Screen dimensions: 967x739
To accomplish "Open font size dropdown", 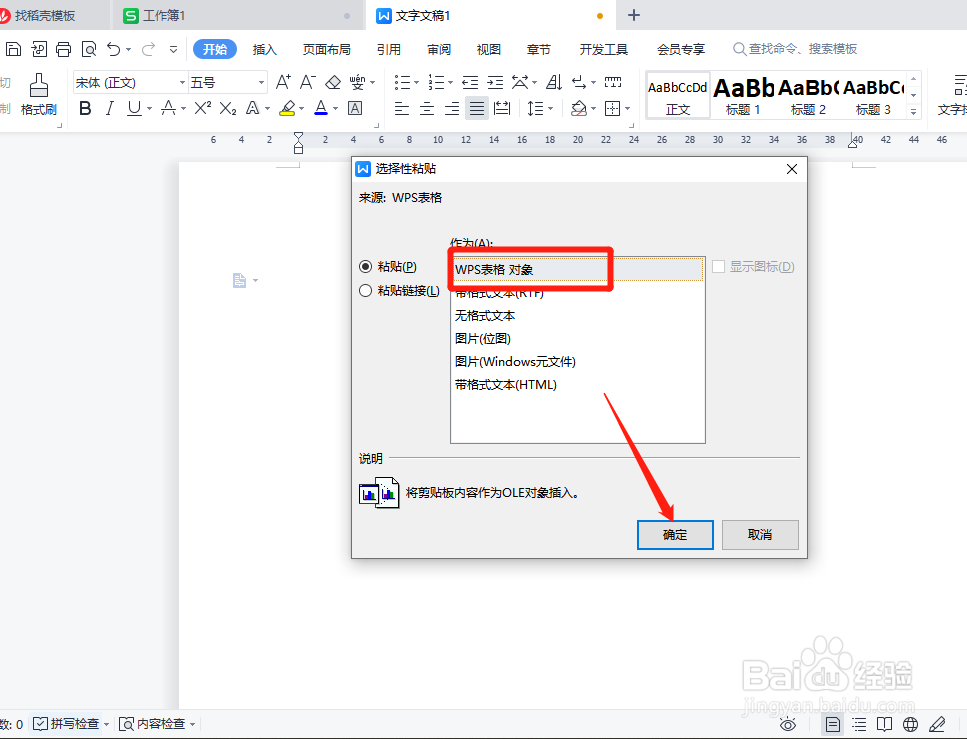I will point(261,82).
